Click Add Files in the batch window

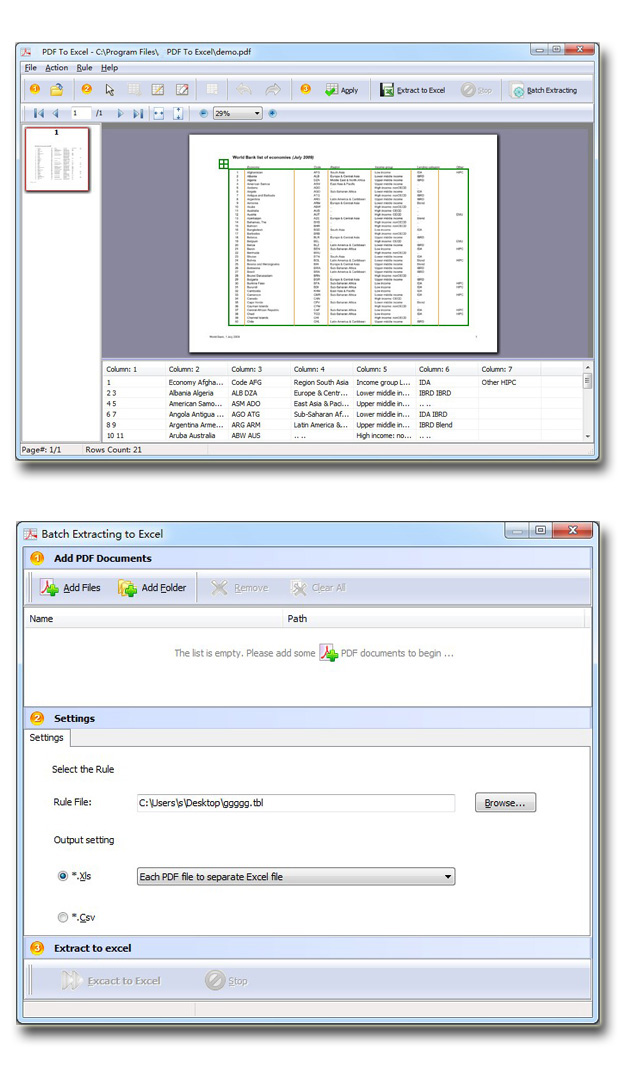coord(70,588)
